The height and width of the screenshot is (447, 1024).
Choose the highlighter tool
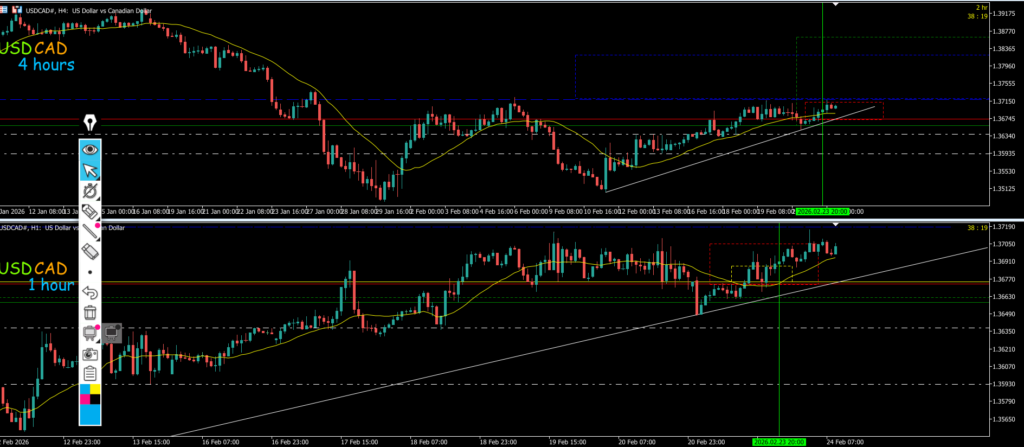click(91, 211)
